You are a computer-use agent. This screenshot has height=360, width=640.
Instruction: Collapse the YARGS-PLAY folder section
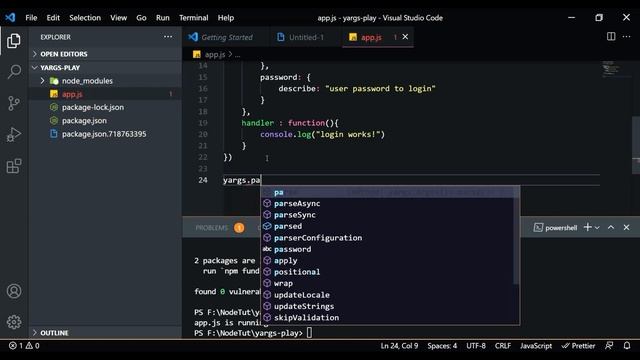[x=105, y=67]
